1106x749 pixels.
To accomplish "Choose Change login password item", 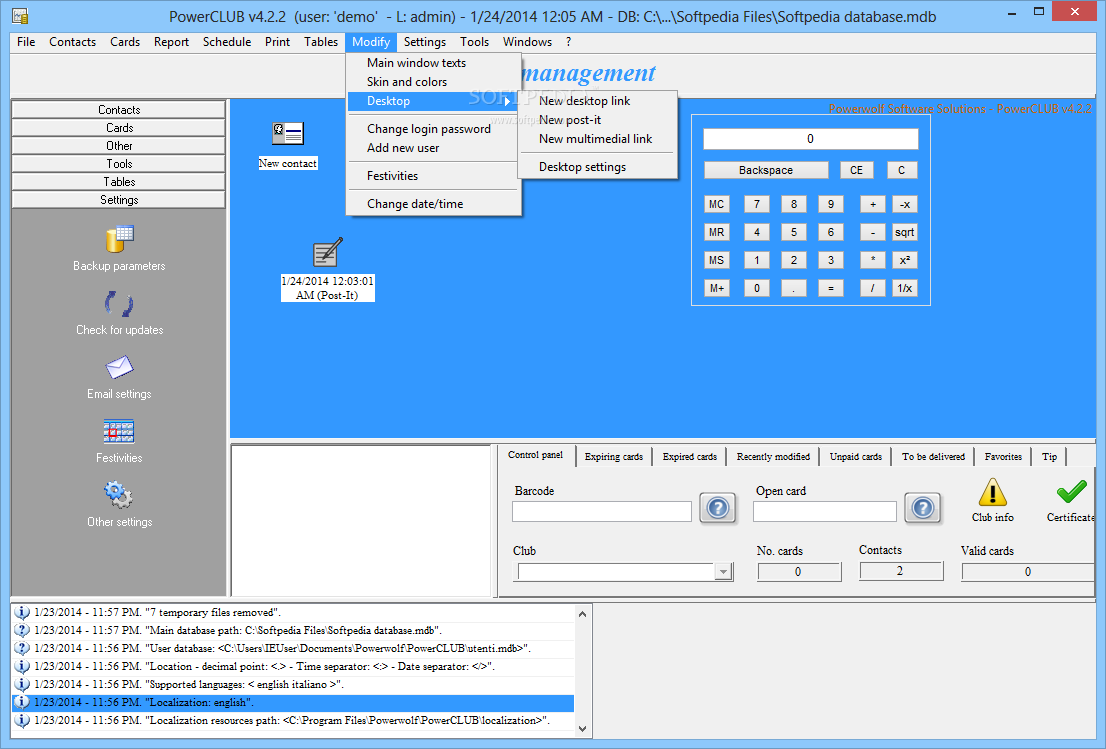I will coord(434,129).
